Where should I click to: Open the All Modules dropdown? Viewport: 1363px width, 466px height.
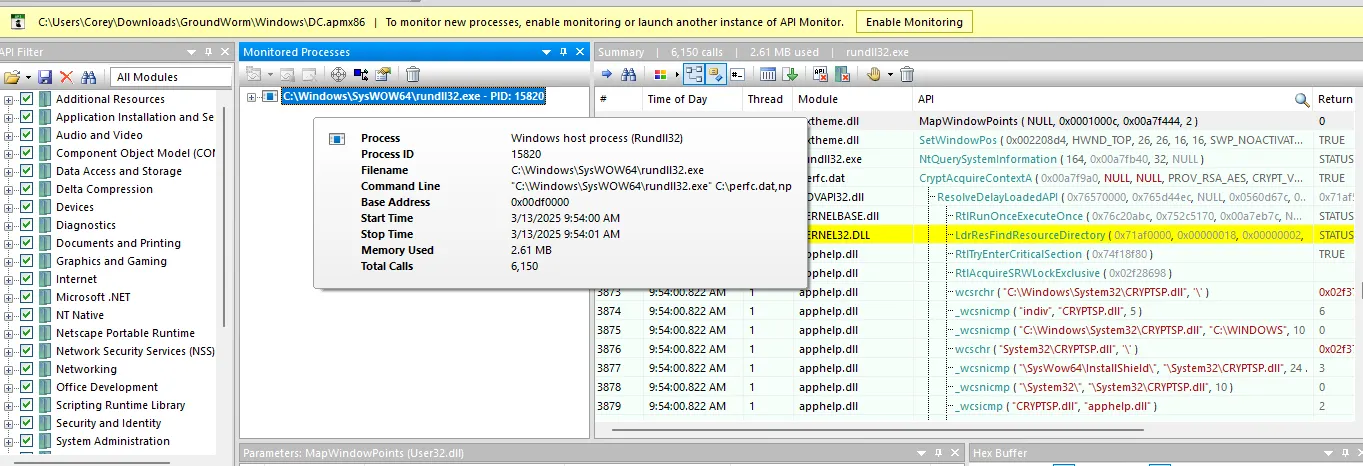[170, 77]
